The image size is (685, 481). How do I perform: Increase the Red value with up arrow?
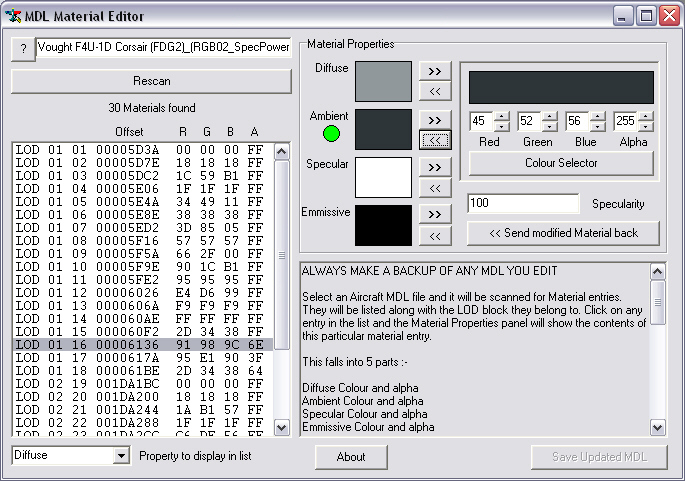pyautogui.click(x=501, y=116)
